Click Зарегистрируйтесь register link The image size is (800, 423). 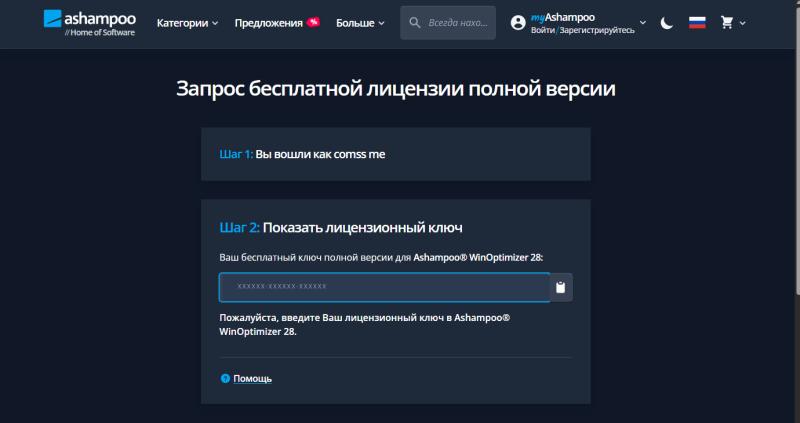[x=597, y=30]
